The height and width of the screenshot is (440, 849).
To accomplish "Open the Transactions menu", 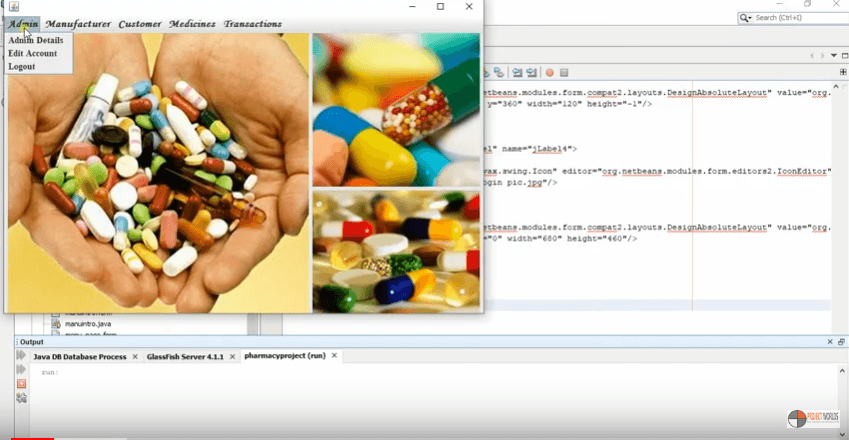I will (x=252, y=23).
